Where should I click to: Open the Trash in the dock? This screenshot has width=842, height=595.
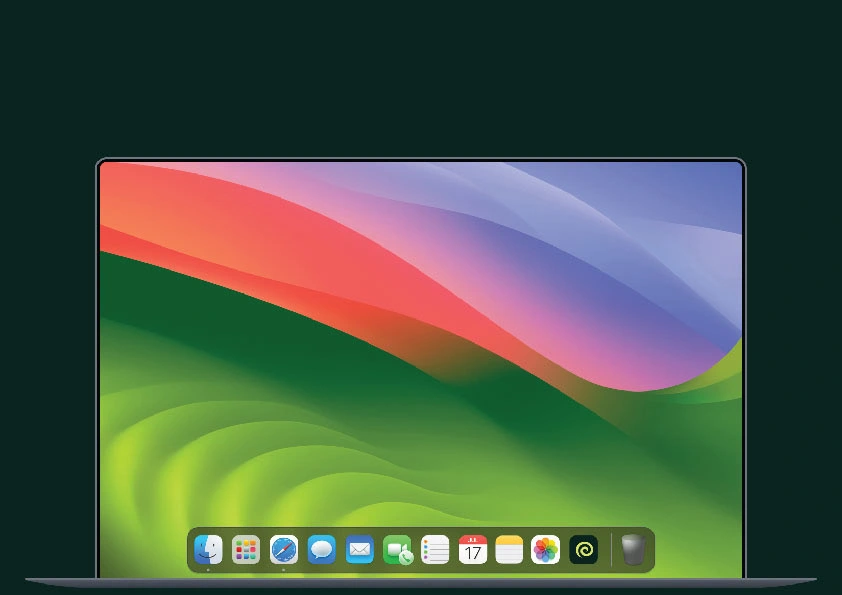[633, 549]
